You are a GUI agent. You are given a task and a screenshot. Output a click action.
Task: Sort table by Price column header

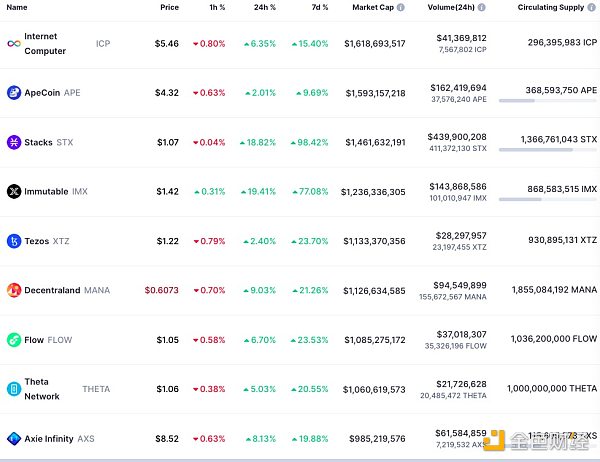coord(169,7)
